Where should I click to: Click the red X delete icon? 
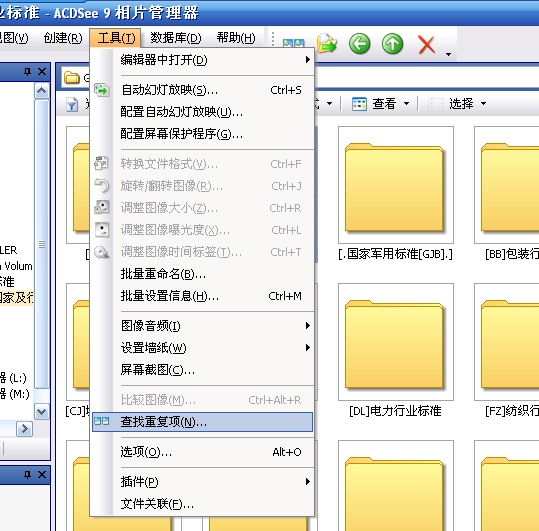pos(427,45)
